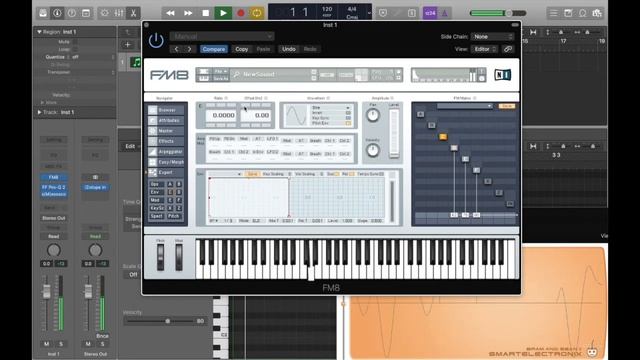This screenshot has width=640, height=360.
Task: Open the Effects page in Navigator
Action: click(165, 141)
